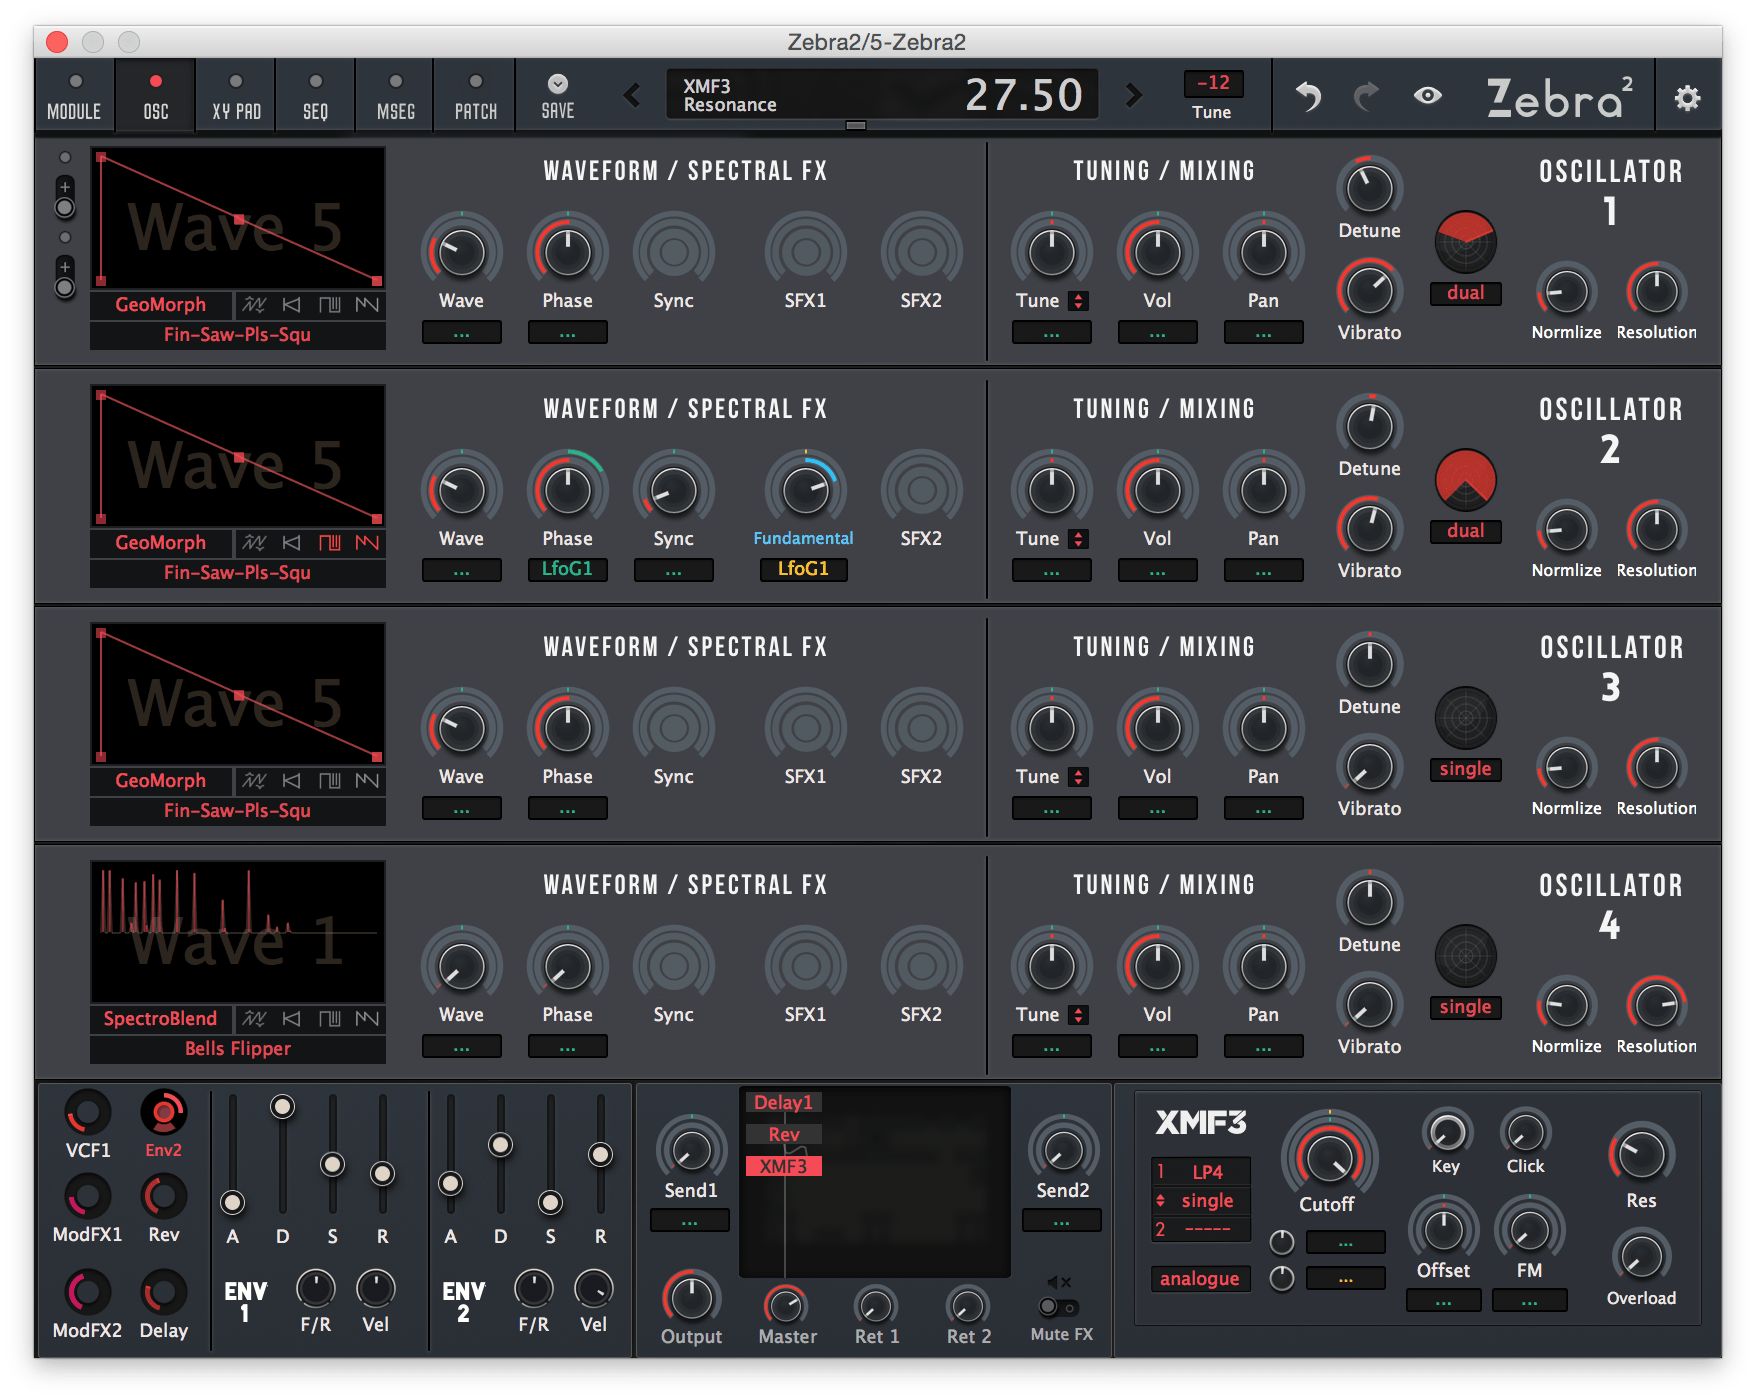Image resolution: width=1756 pixels, height=1400 pixels.
Task: Switch to the OSC tab
Action: point(156,96)
